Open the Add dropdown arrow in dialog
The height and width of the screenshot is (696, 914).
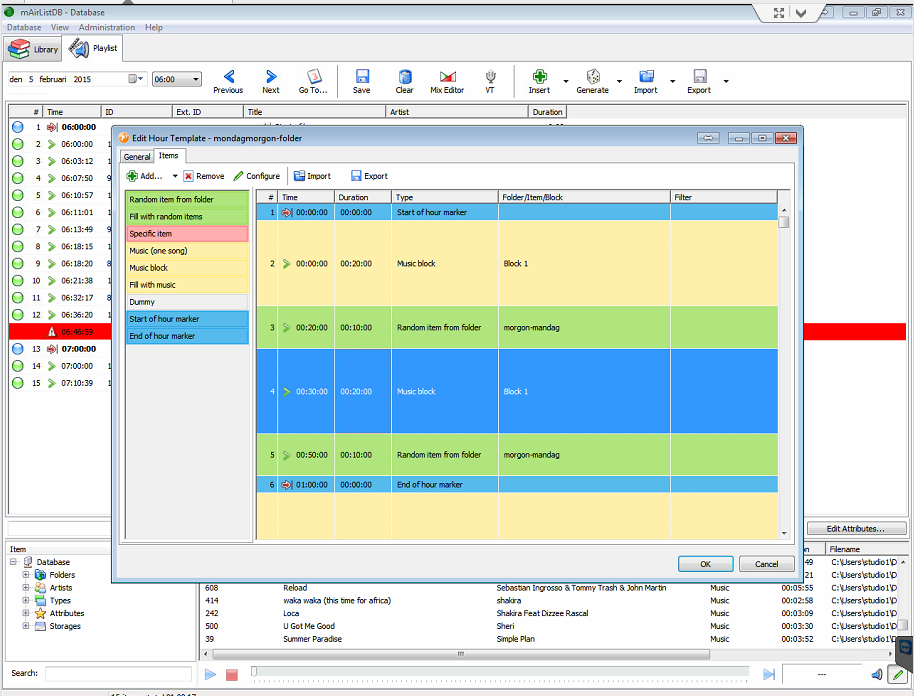point(175,176)
